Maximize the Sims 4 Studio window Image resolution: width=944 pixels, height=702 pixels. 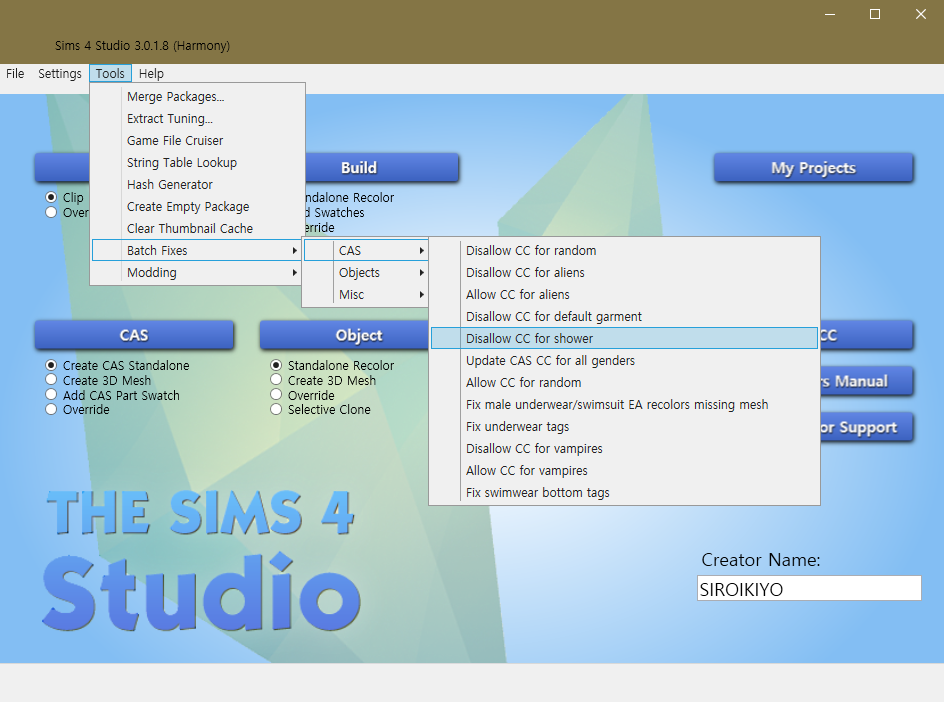pyautogui.click(x=875, y=14)
